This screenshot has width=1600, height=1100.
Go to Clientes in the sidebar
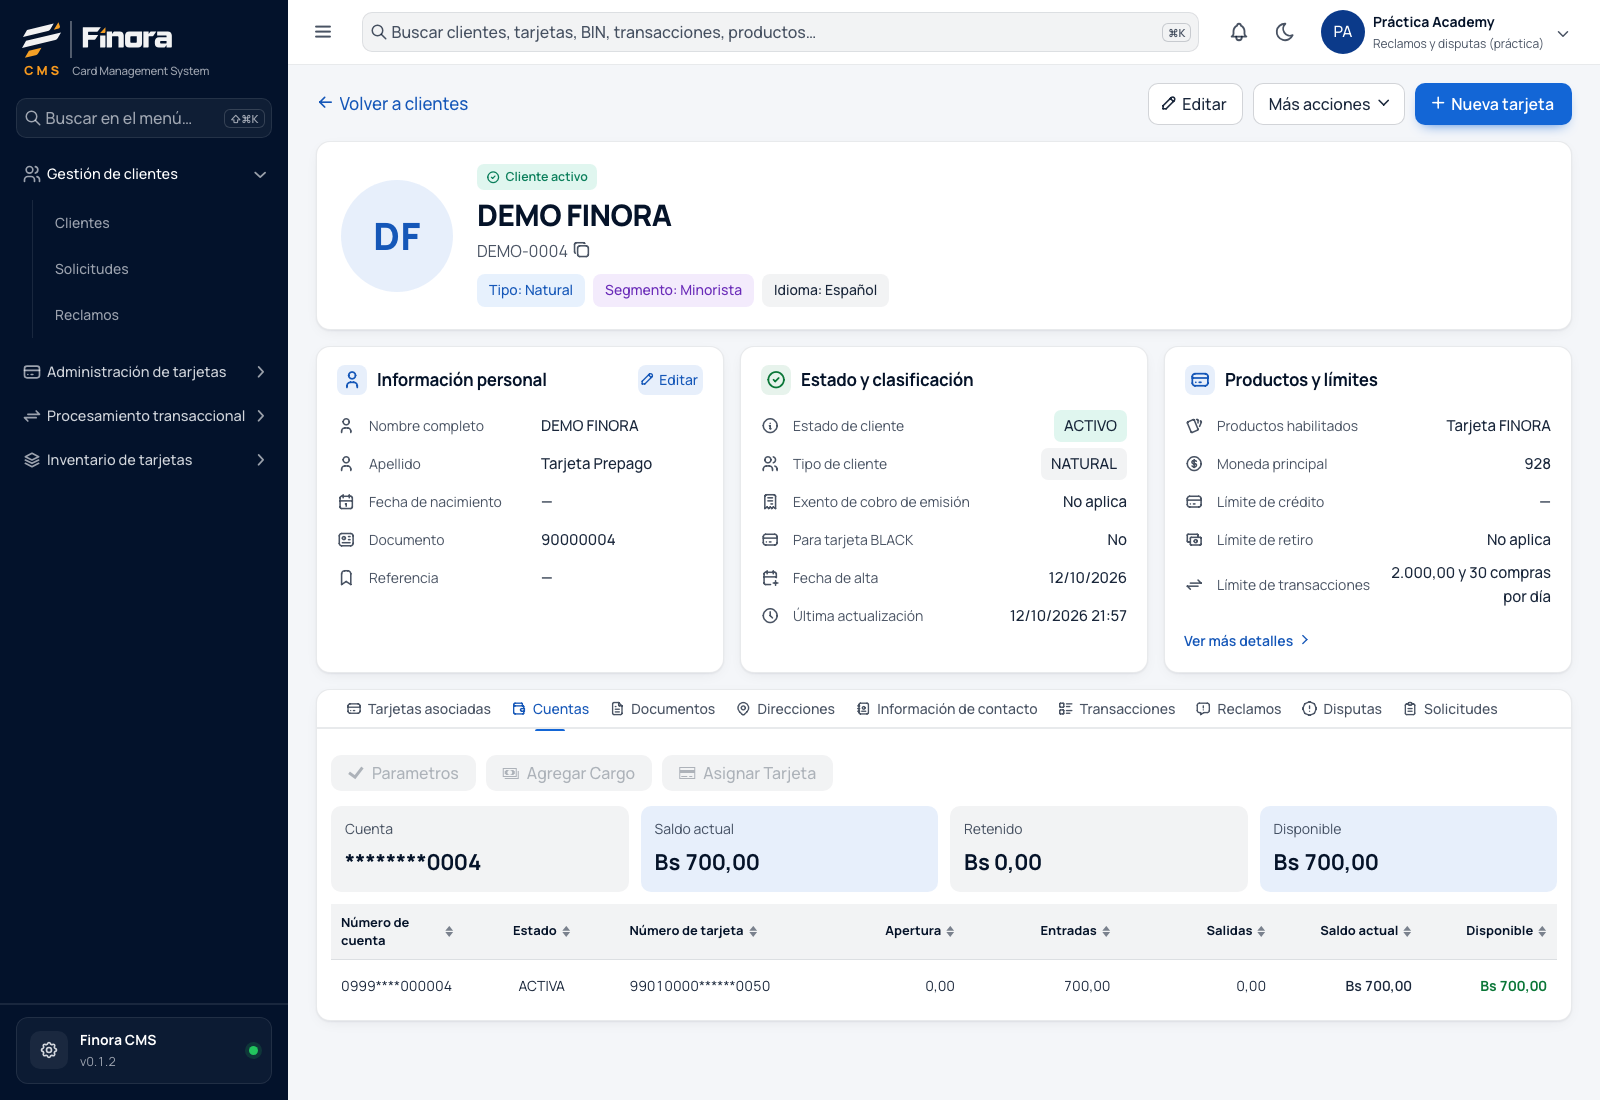point(82,223)
